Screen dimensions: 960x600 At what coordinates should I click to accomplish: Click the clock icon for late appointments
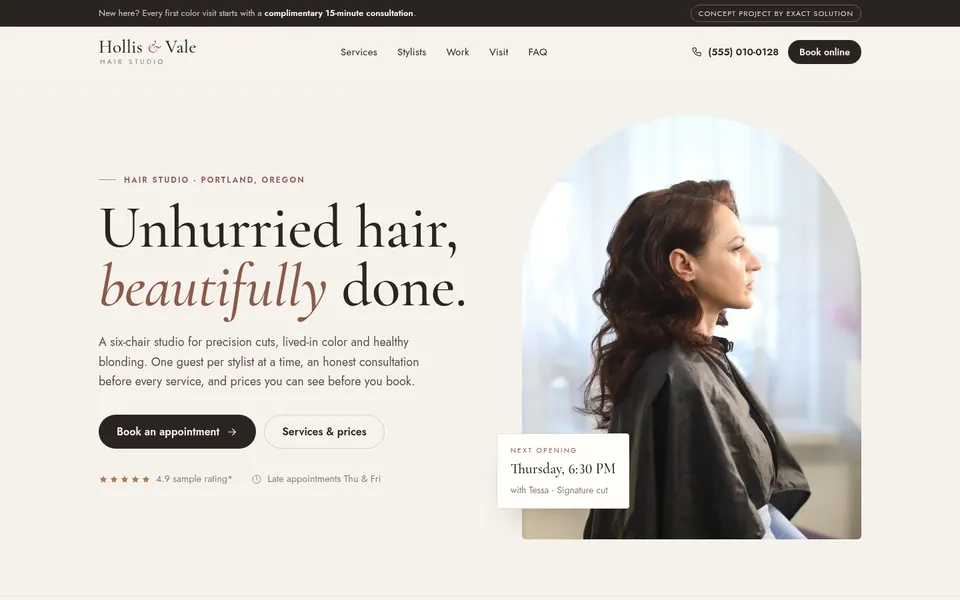click(257, 479)
